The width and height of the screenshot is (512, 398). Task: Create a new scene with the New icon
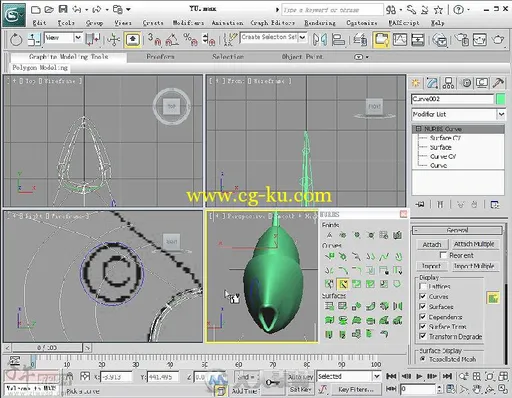pos(35,10)
